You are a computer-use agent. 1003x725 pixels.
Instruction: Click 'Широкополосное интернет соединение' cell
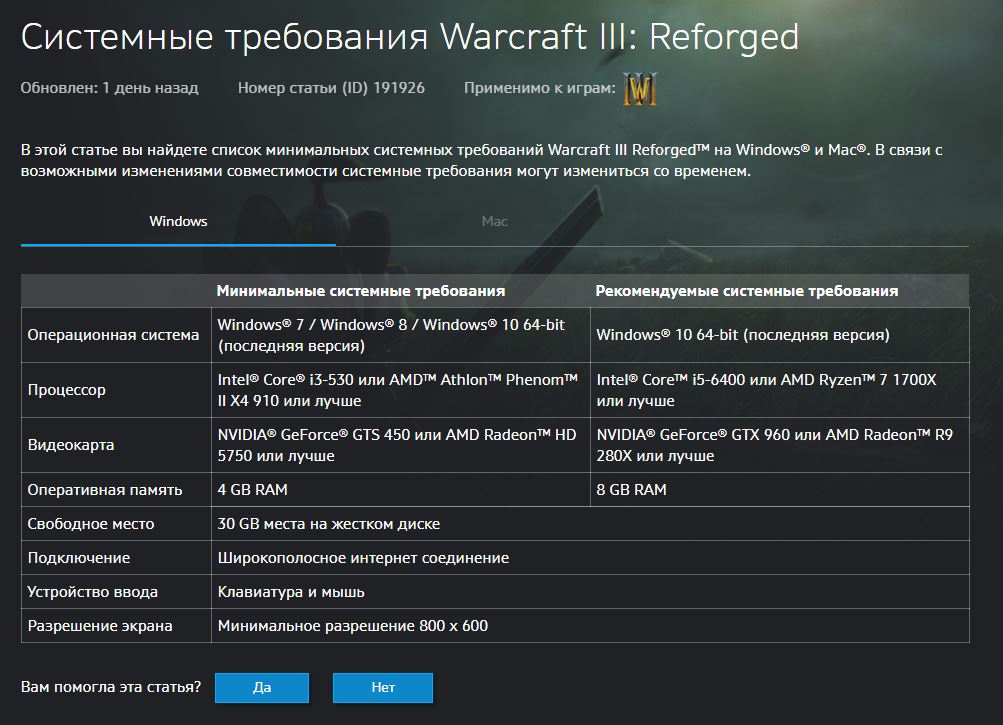click(x=590, y=557)
